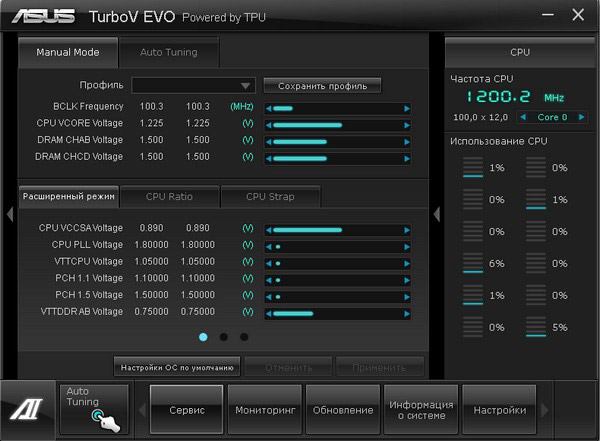Screen dimensions: 600x441
Task: Open the Сервис menu button
Action: [187, 410]
